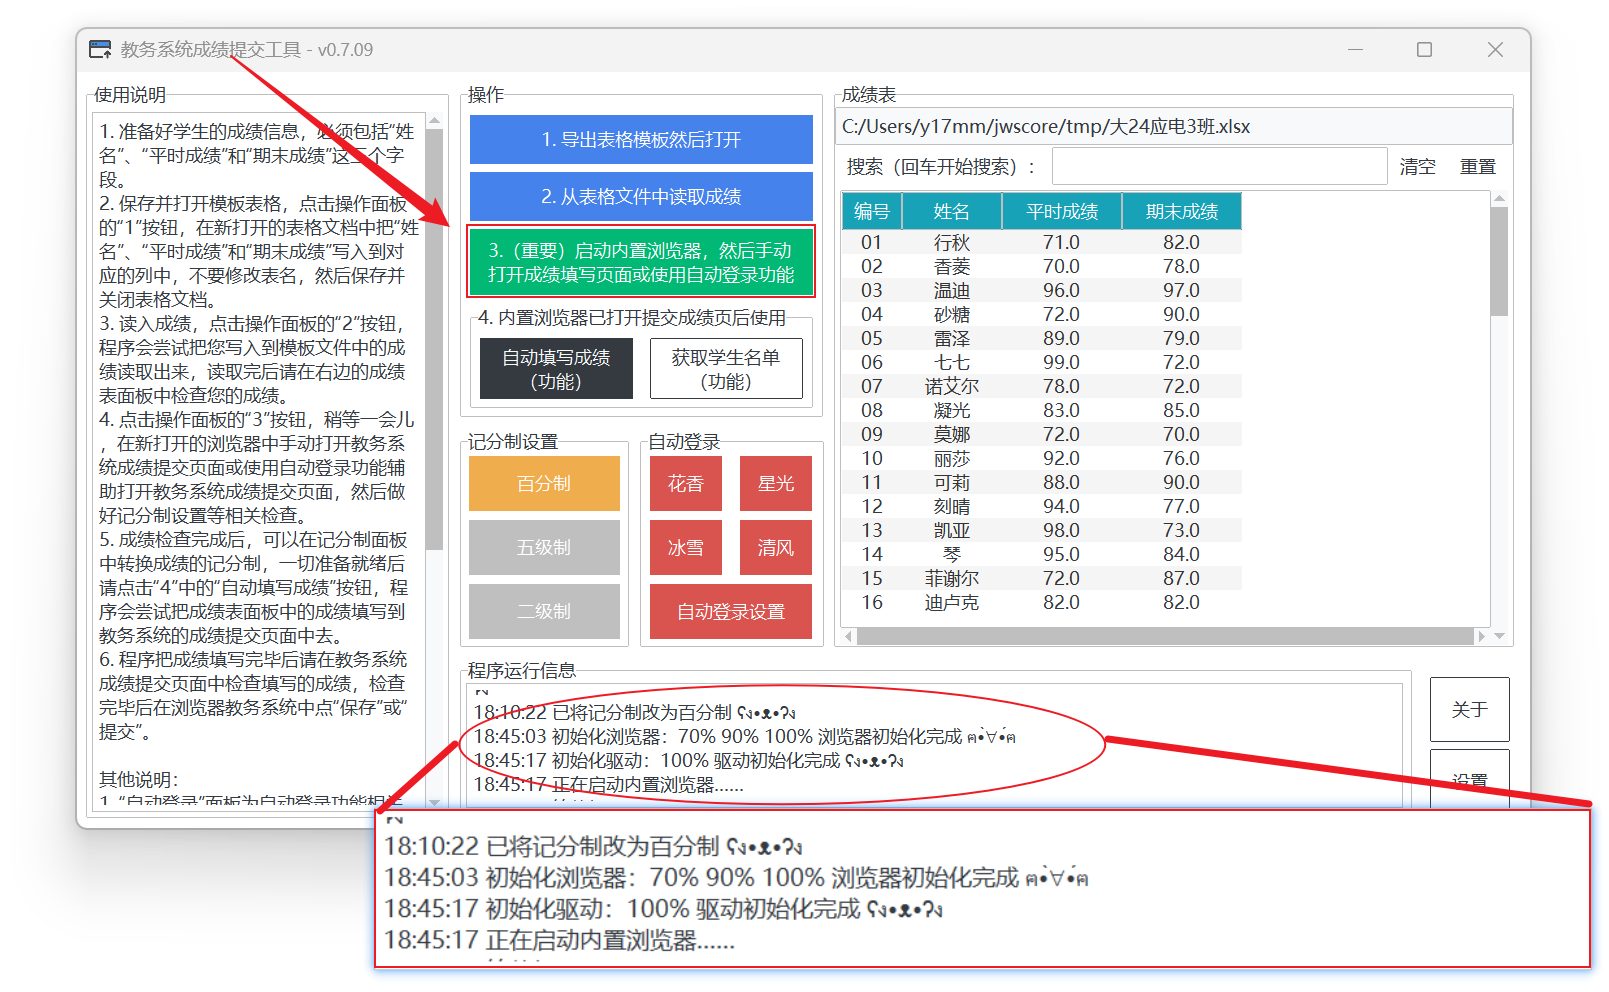This screenshot has height=992, width=1609.
Task: Select auto-login account 星光
Action: coord(776,483)
